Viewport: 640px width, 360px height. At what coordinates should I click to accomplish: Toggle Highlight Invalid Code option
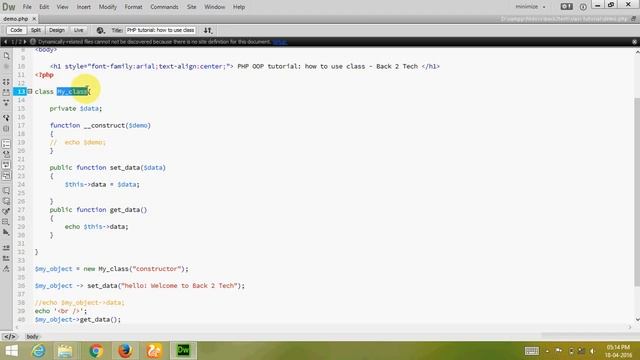6,154
